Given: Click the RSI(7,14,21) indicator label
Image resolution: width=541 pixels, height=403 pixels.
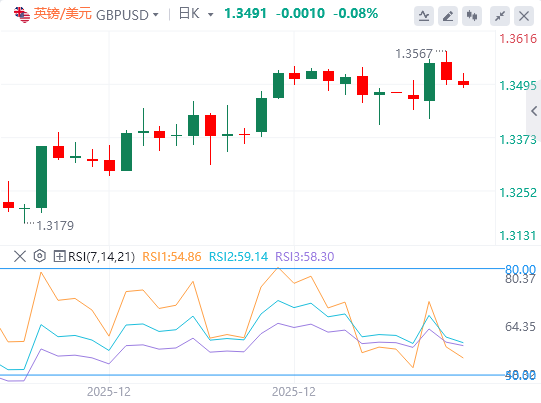Looking at the screenshot, I should click(x=101, y=257).
